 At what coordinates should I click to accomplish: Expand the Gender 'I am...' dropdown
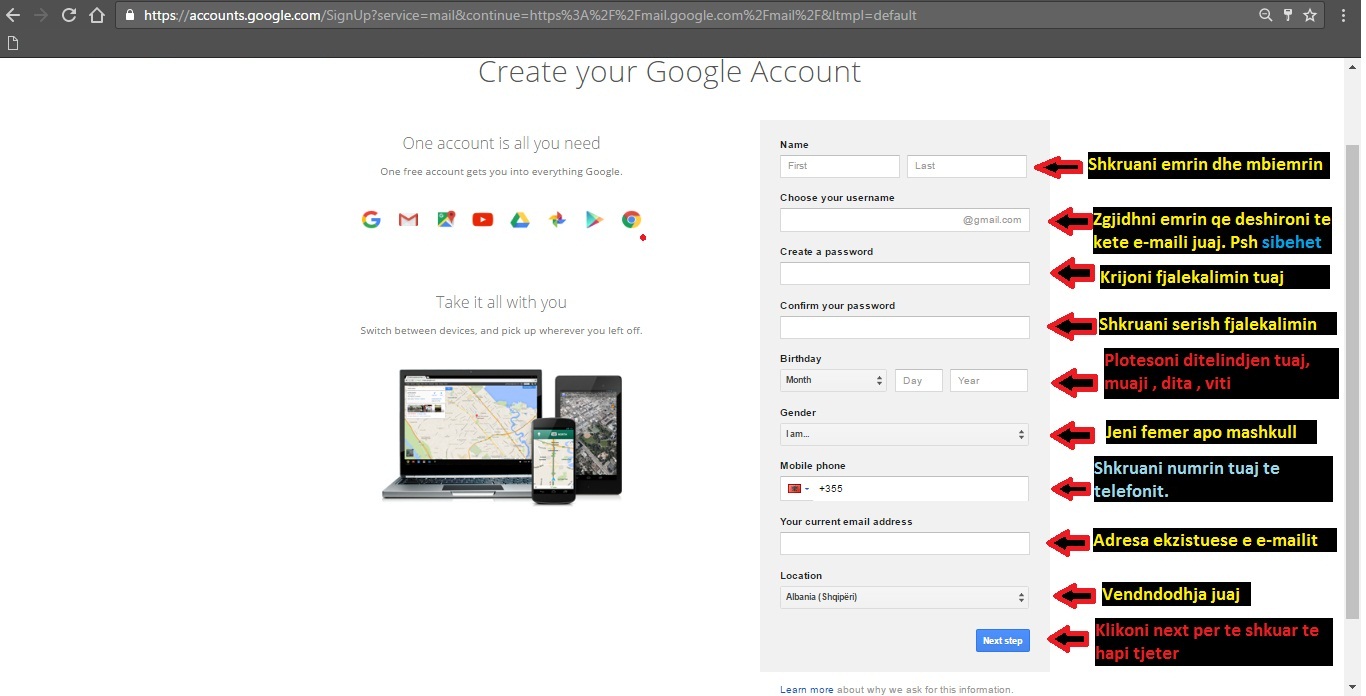coord(905,434)
